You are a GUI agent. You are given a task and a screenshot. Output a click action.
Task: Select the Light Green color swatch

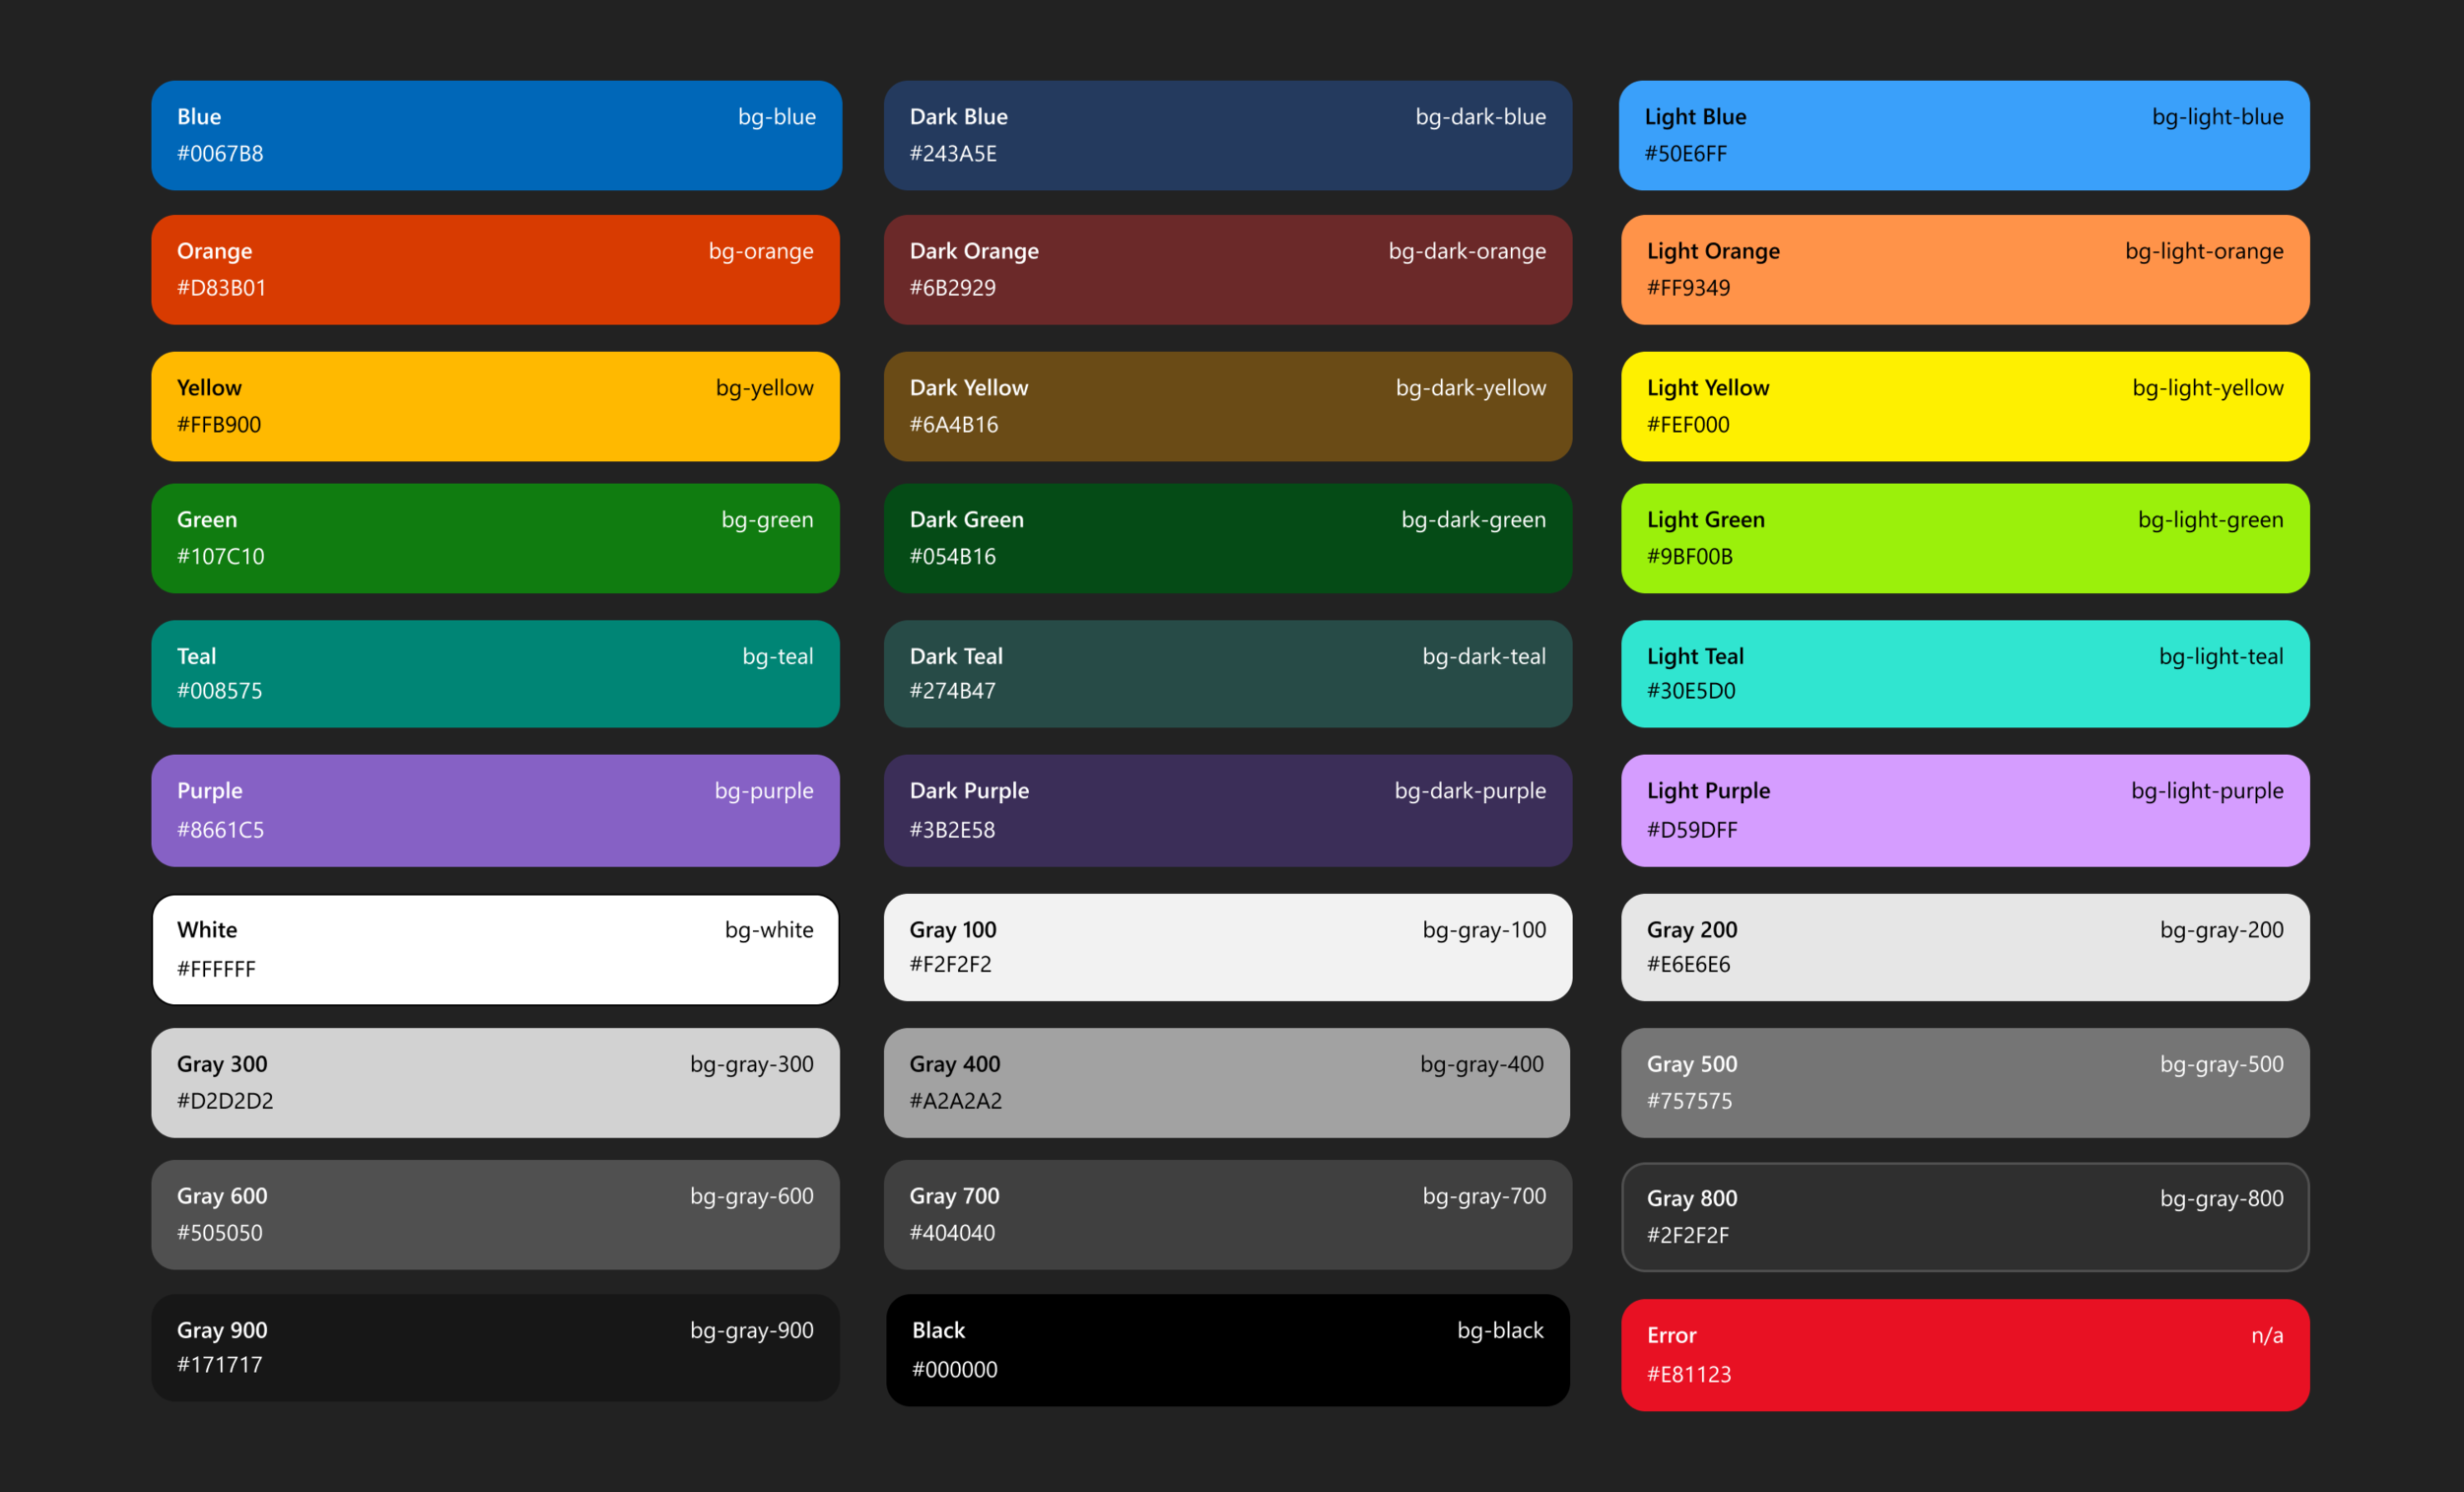coord(1964,538)
